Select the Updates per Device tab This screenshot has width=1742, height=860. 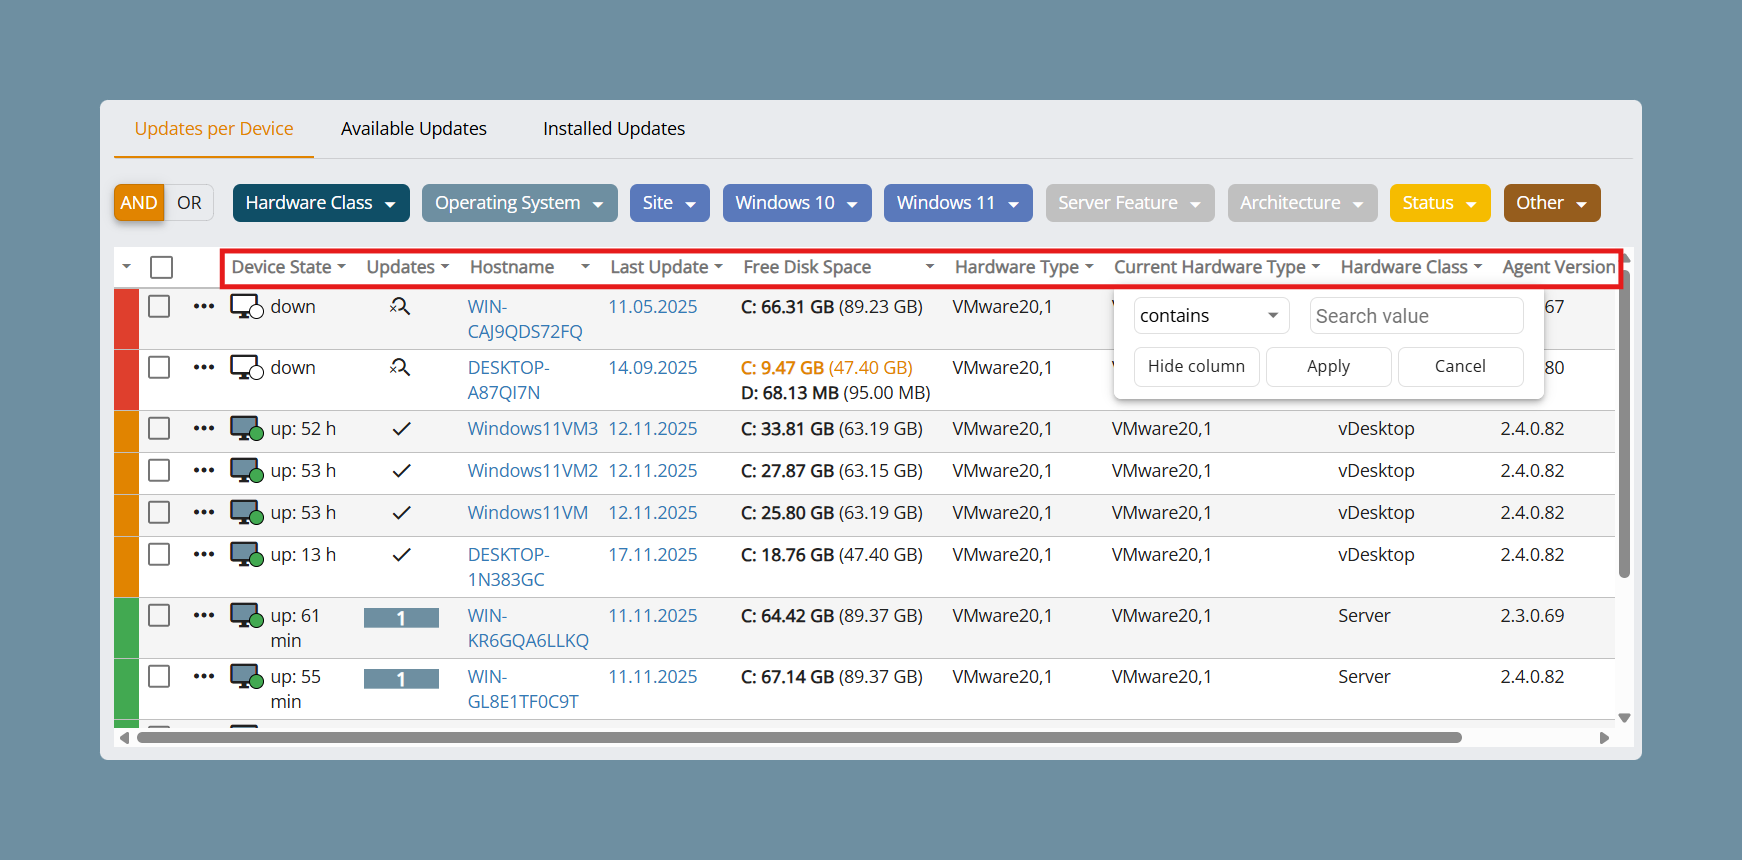[214, 129]
